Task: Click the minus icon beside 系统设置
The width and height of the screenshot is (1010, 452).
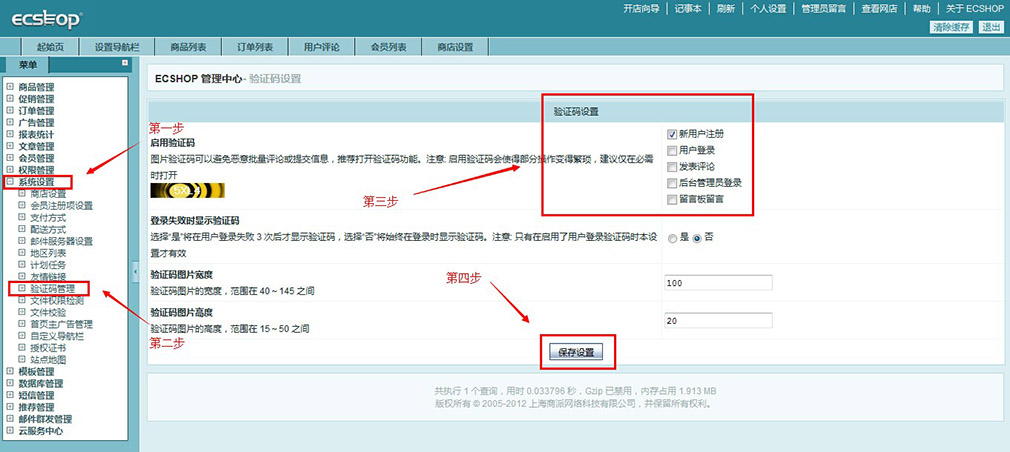Action: point(10,183)
